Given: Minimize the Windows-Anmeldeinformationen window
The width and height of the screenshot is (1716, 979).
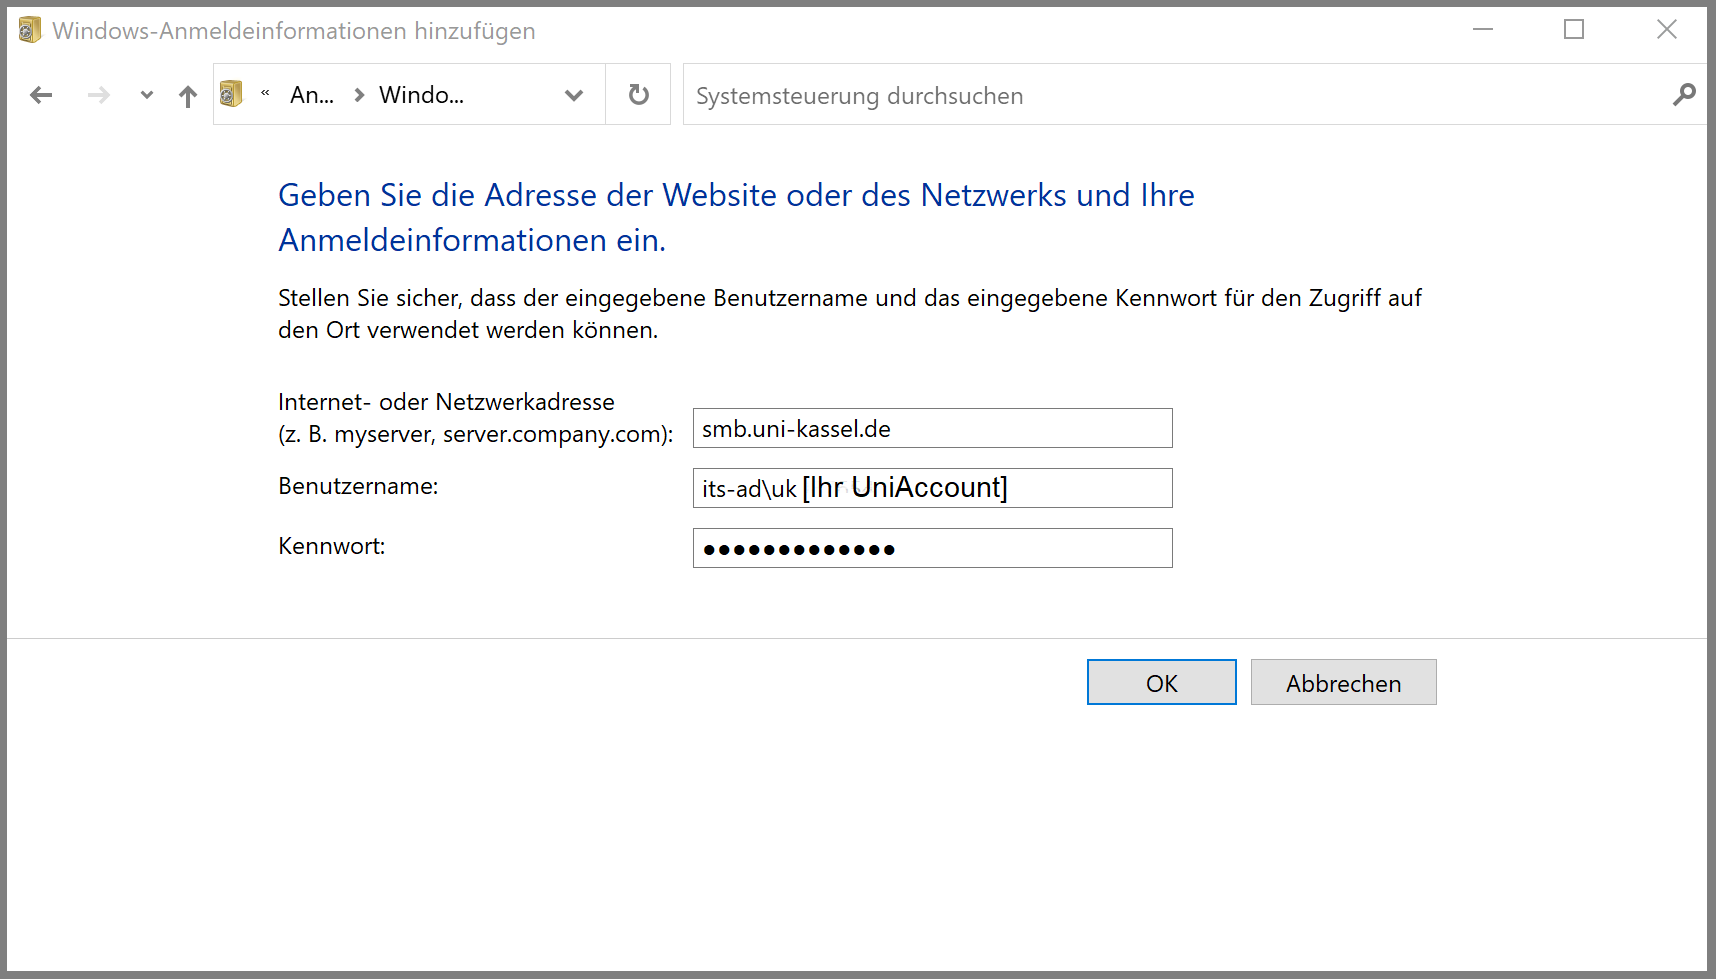Looking at the screenshot, I should pyautogui.click(x=1483, y=30).
